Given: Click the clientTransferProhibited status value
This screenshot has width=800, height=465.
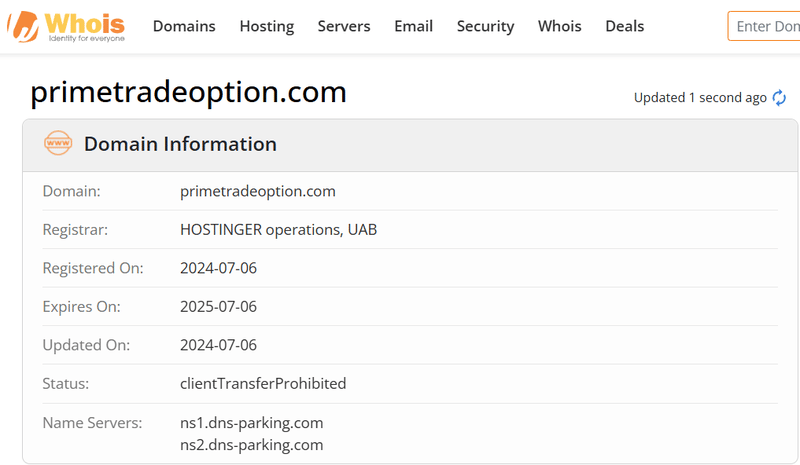Looking at the screenshot, I should click(x=263, y=383).
